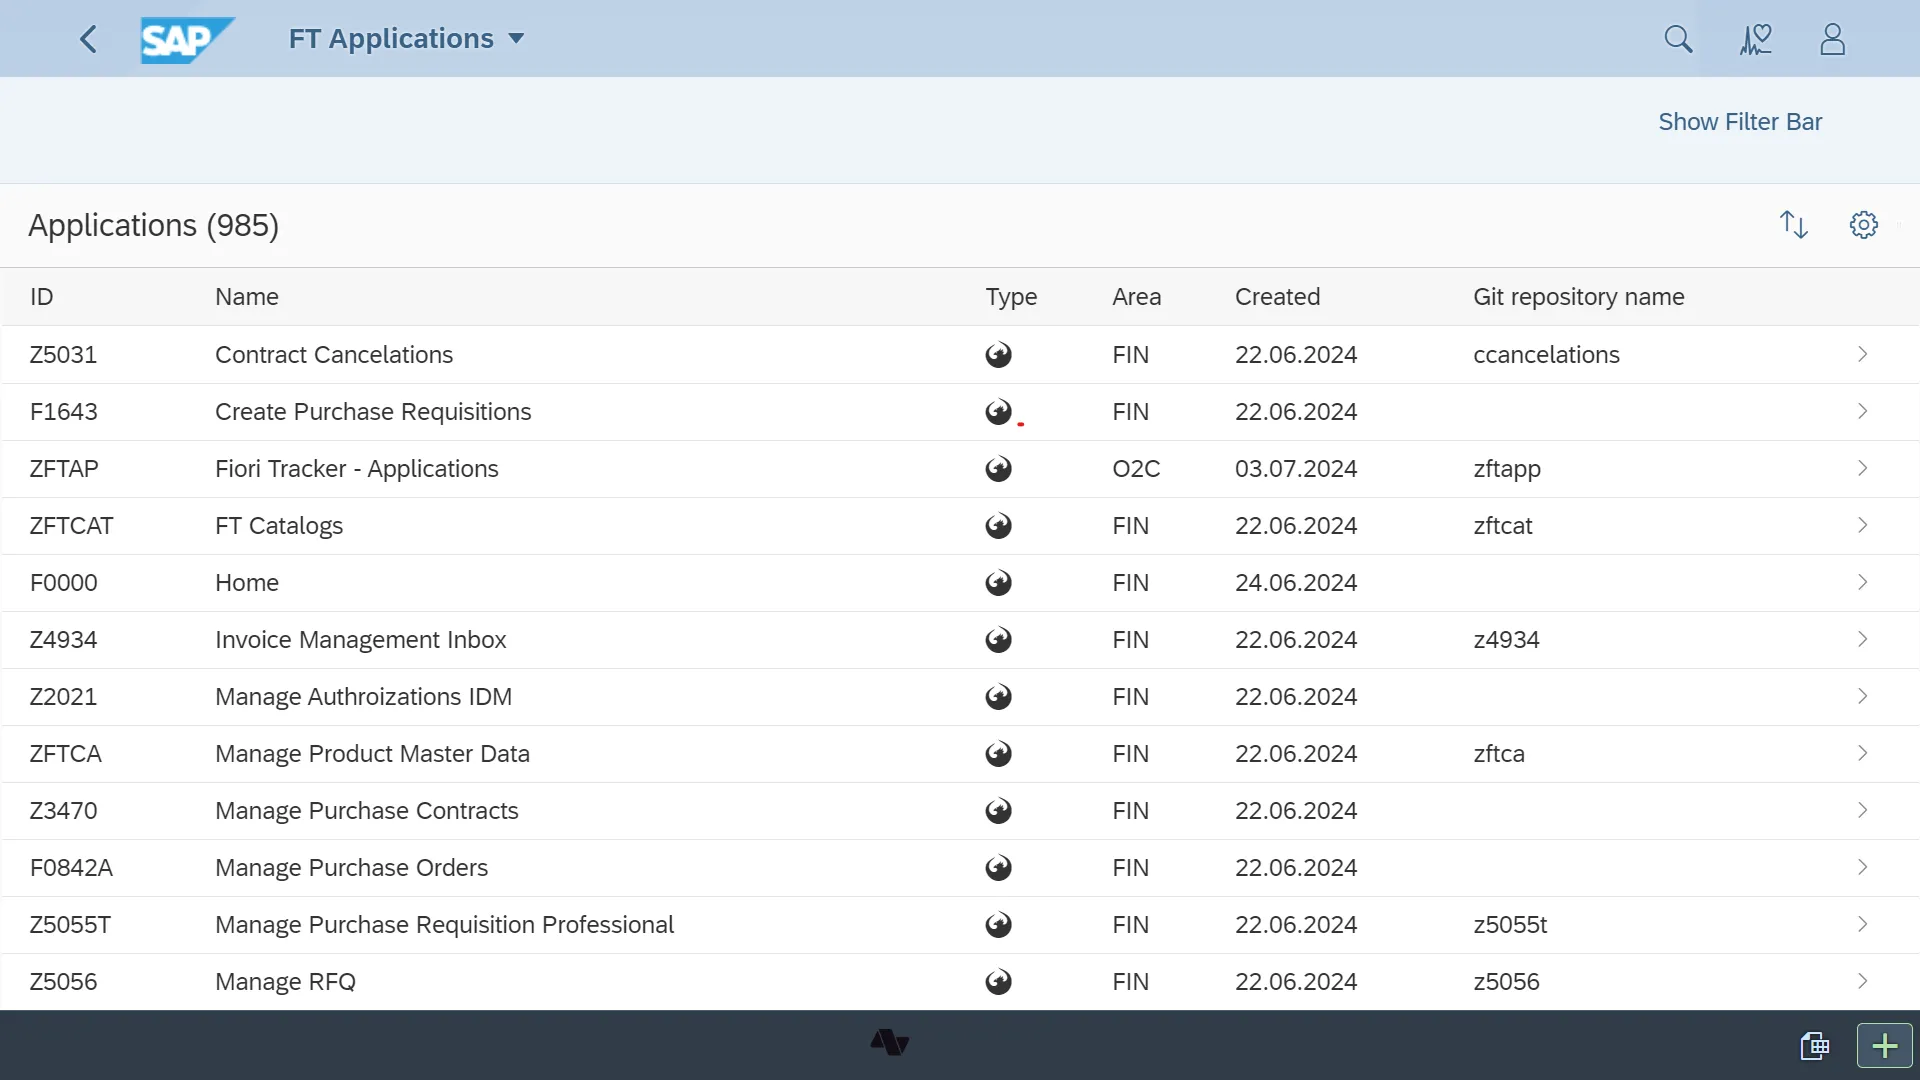Screen dimensions: 1920x1080
Task: Open Home row navigation chevron
Action: 1862,583
